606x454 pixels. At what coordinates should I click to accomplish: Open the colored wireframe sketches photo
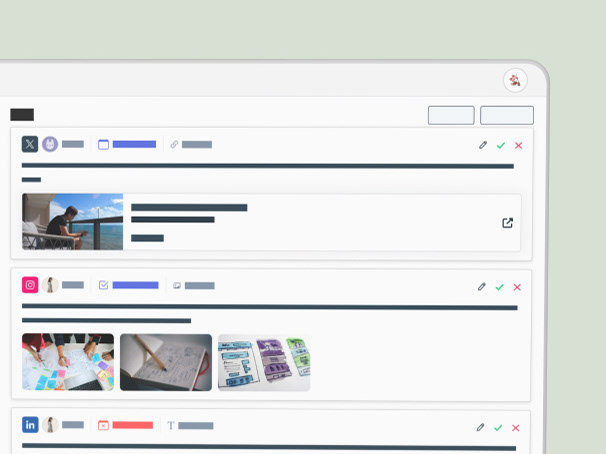(264, 363)
